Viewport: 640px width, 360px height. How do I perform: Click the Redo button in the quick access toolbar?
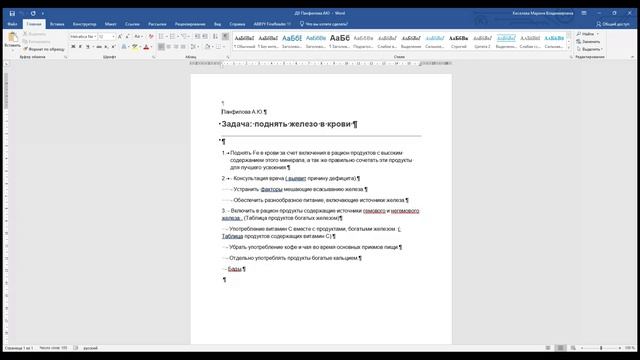33,13
